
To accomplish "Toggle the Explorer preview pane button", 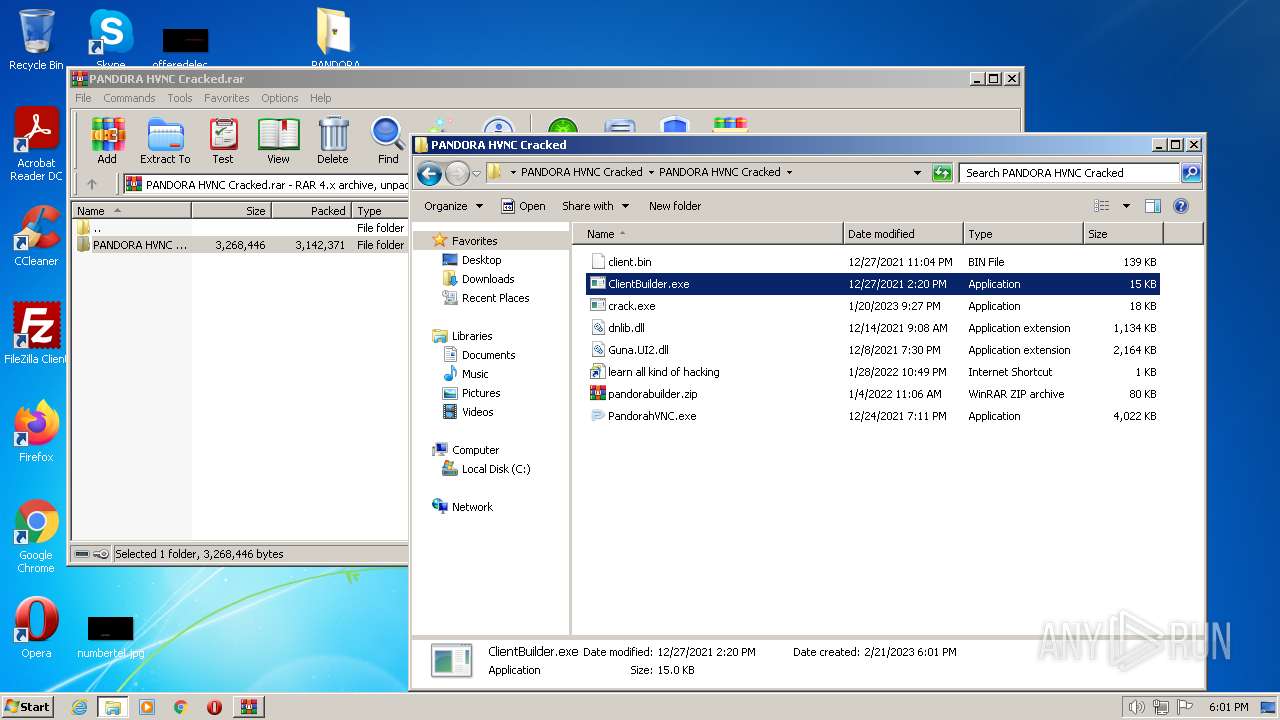I will pyautogui.click(x=1152, y=206).
